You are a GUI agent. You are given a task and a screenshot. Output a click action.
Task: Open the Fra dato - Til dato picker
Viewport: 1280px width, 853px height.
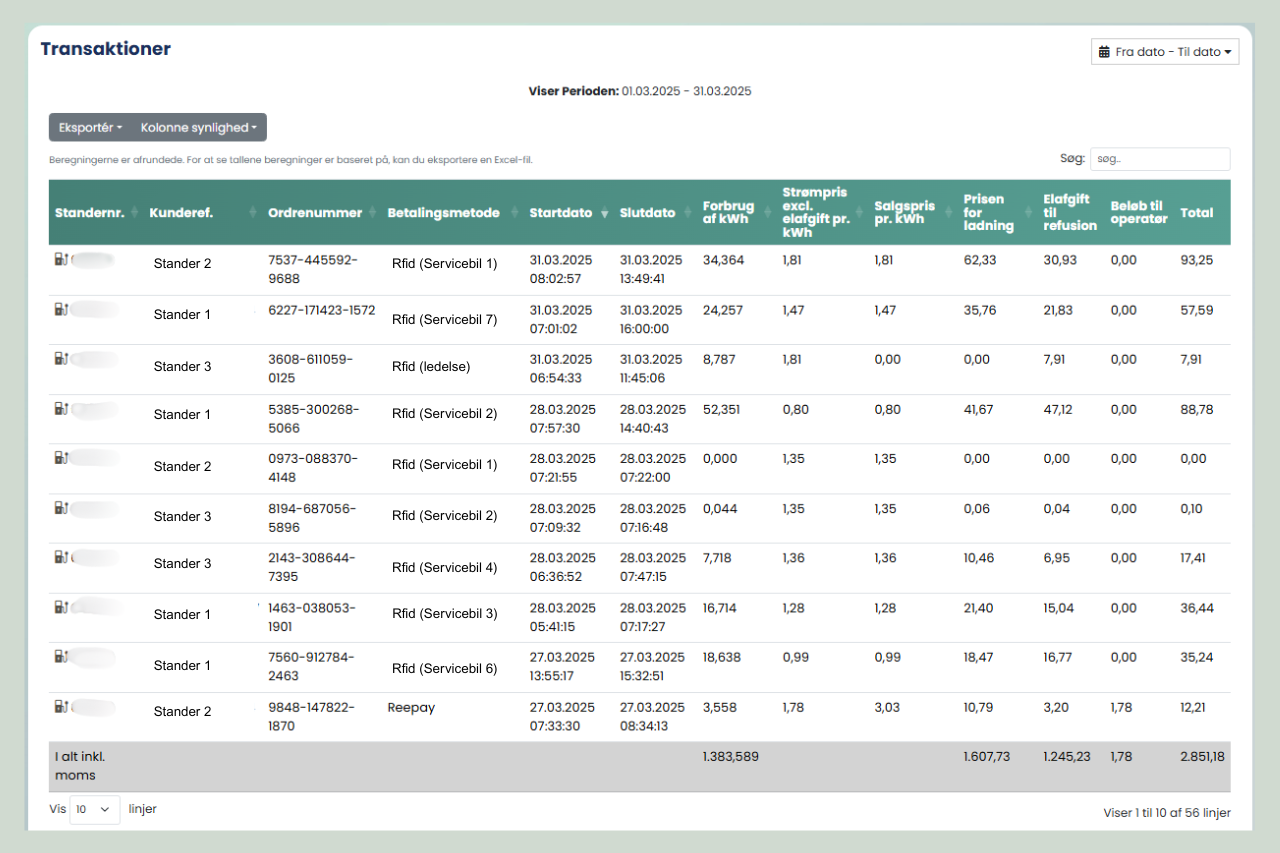tap(1165, 52)
